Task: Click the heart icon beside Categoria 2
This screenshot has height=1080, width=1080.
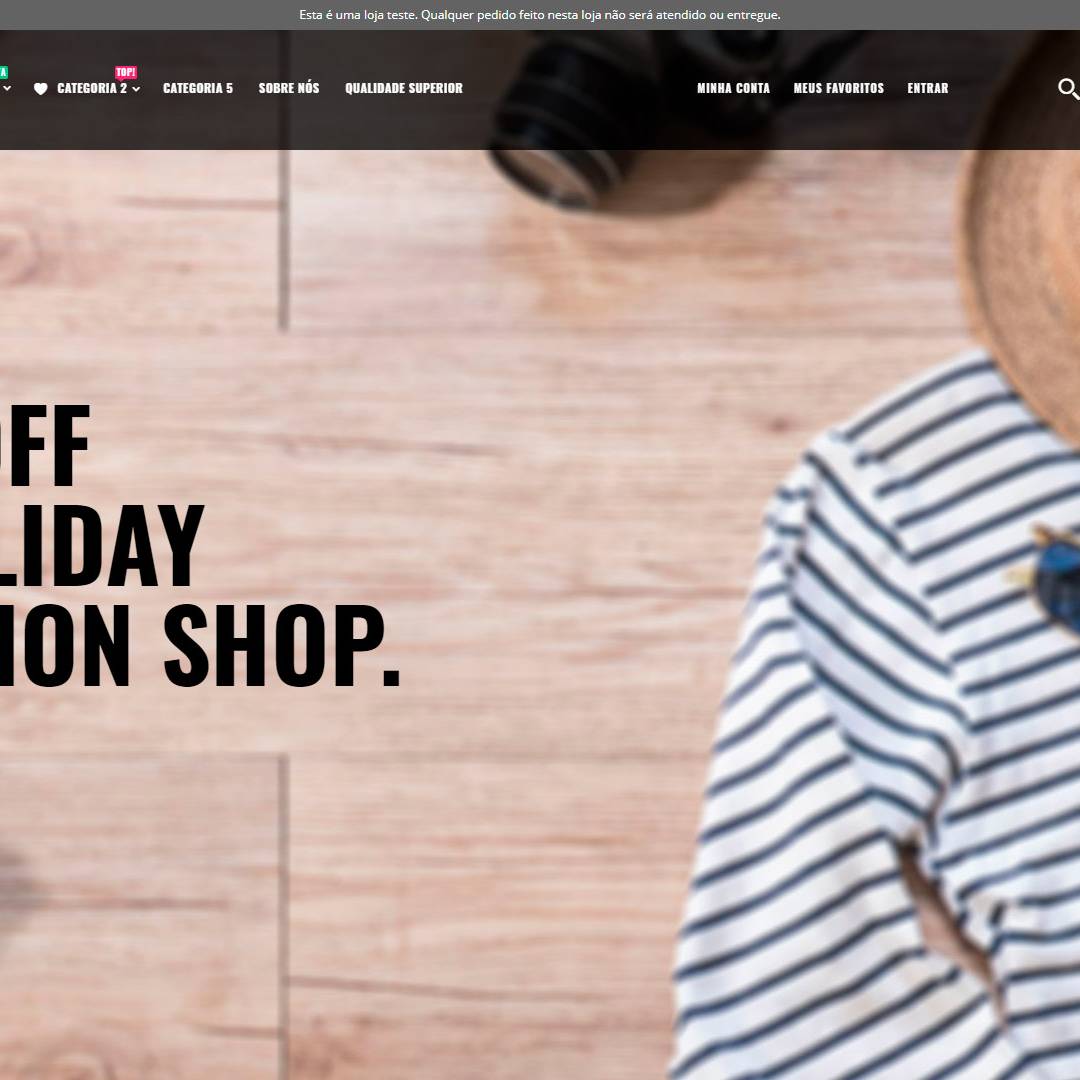Action: [x=41, y=89]
